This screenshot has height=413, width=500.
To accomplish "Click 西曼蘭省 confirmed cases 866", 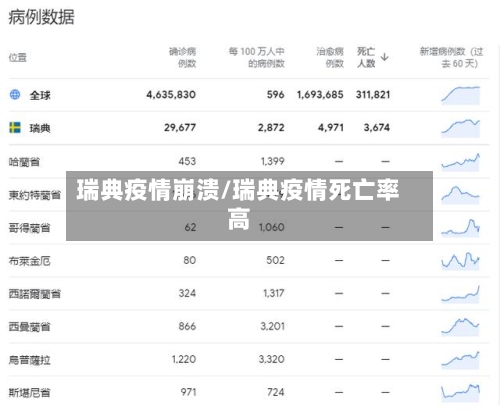I will pos(187,326).
